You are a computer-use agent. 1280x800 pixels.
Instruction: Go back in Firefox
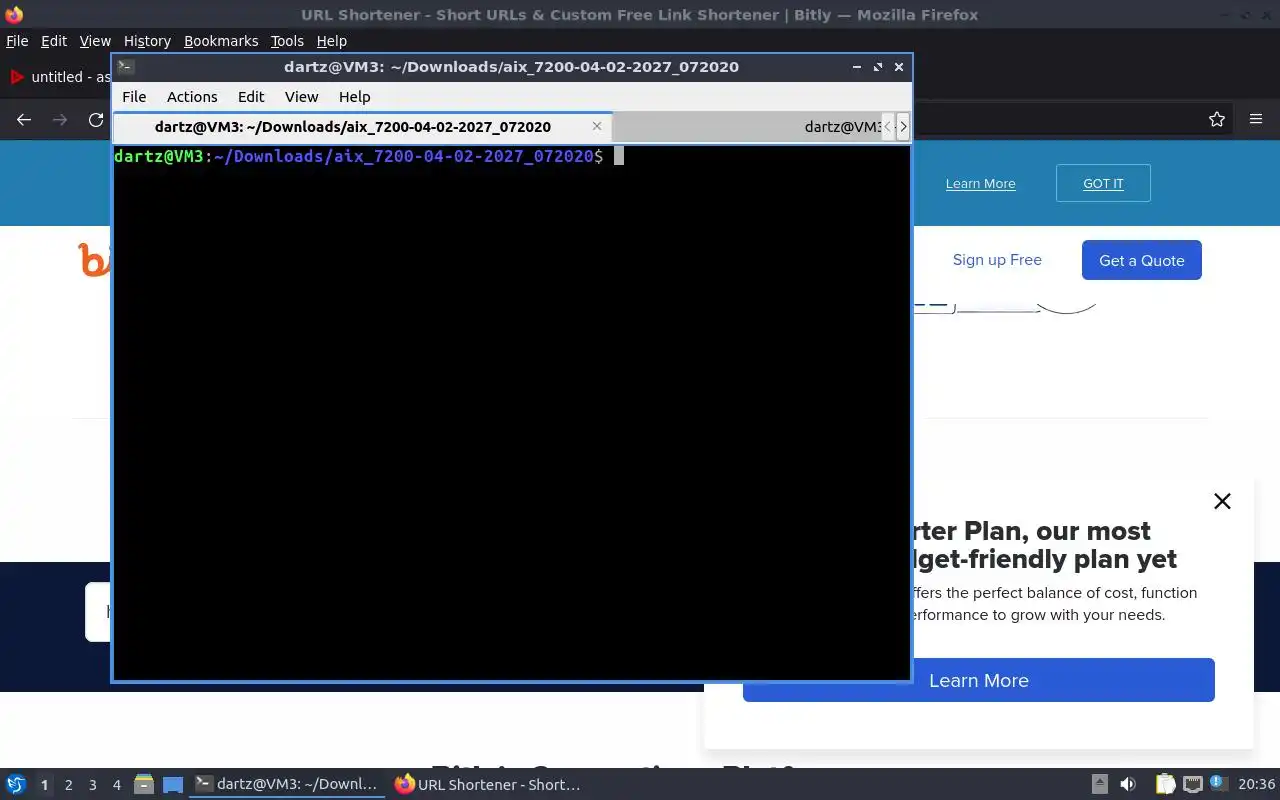pos(24,120)
